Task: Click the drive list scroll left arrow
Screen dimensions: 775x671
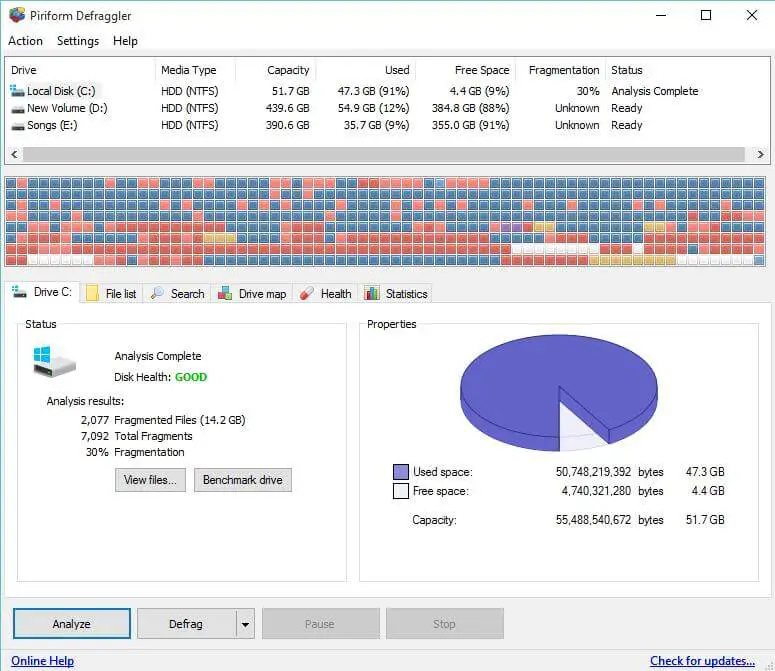Action: (x=14, y=154)
